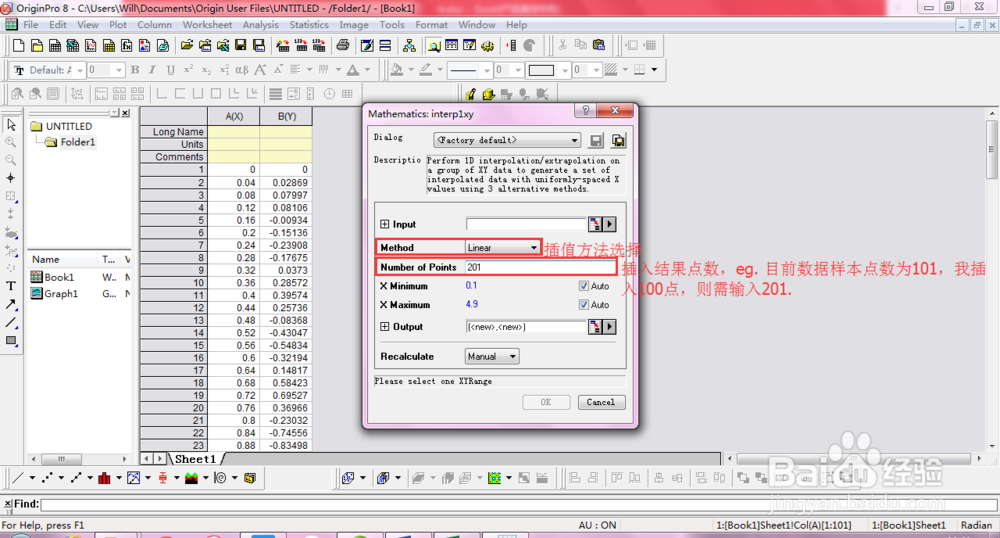
Task: Click the Scatter plot icon
Action: click(x=47, y=477)
